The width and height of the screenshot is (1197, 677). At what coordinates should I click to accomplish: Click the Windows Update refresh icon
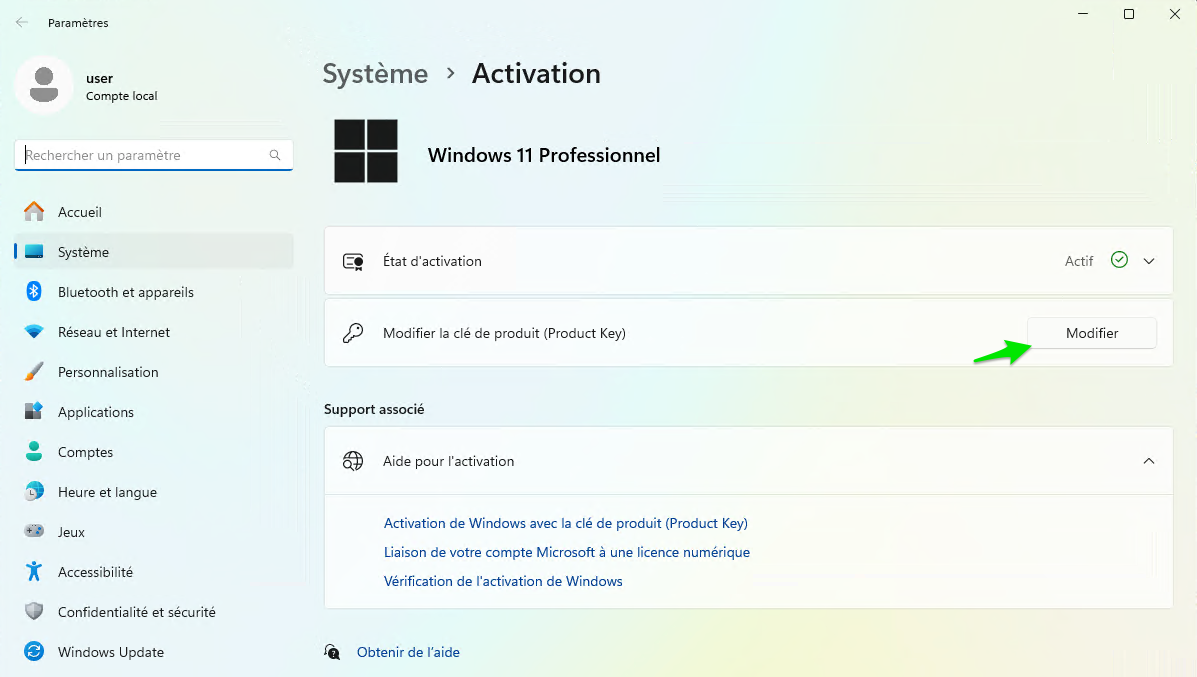coord(34,651)
